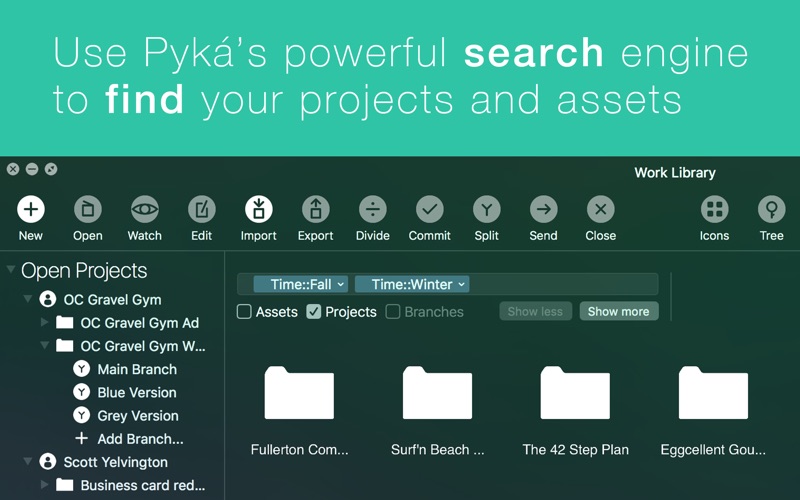Select the Blue Version label

click(137, 392)
